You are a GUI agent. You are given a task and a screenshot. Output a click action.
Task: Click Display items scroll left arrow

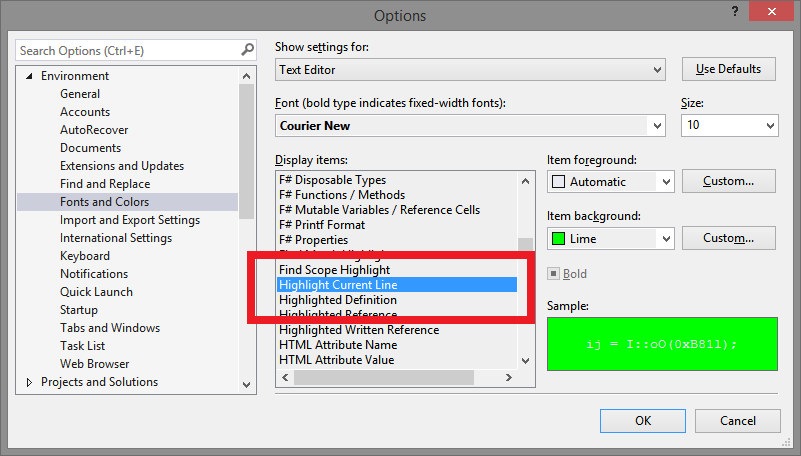(x=285, y=377)
